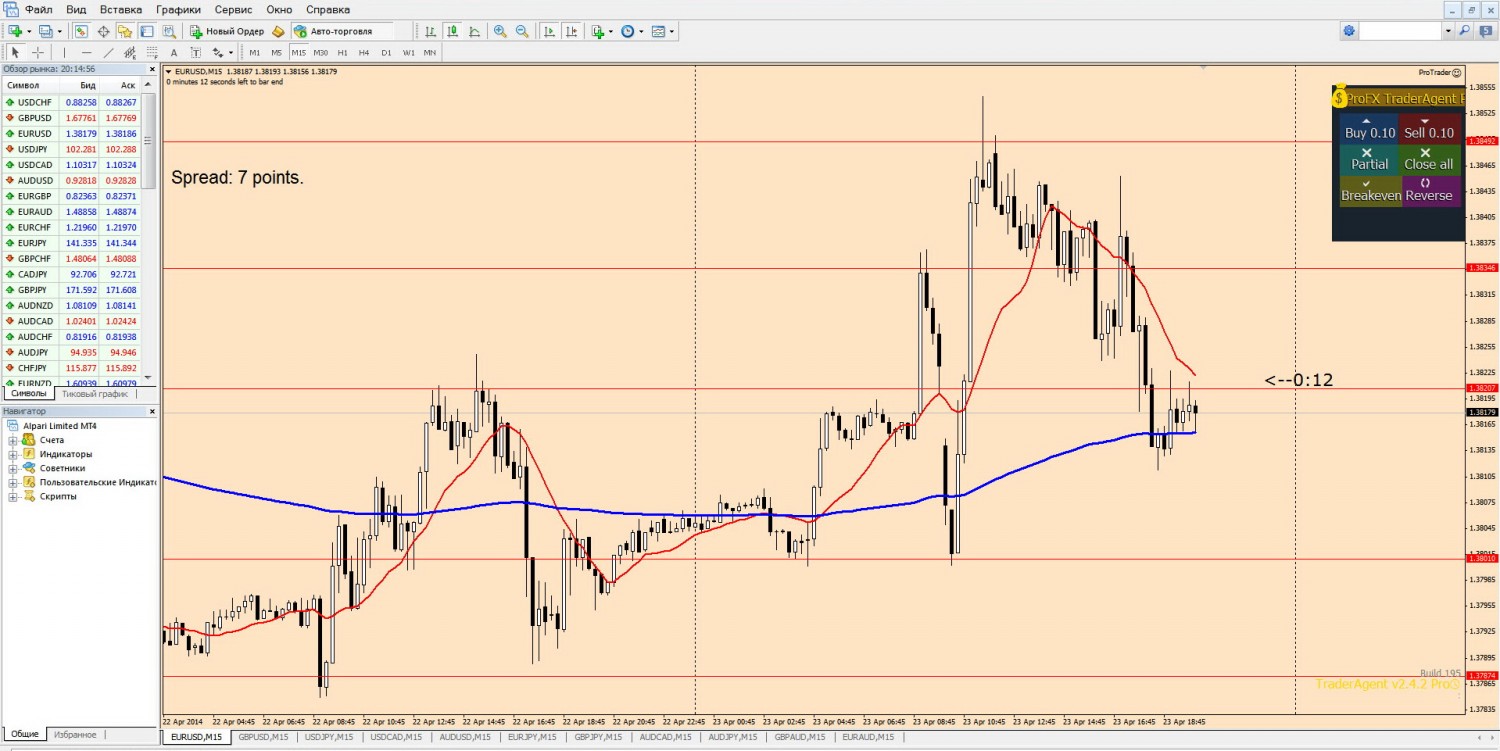
Task: Switch to the Тиковый график tab
Action: pos(95,394)
